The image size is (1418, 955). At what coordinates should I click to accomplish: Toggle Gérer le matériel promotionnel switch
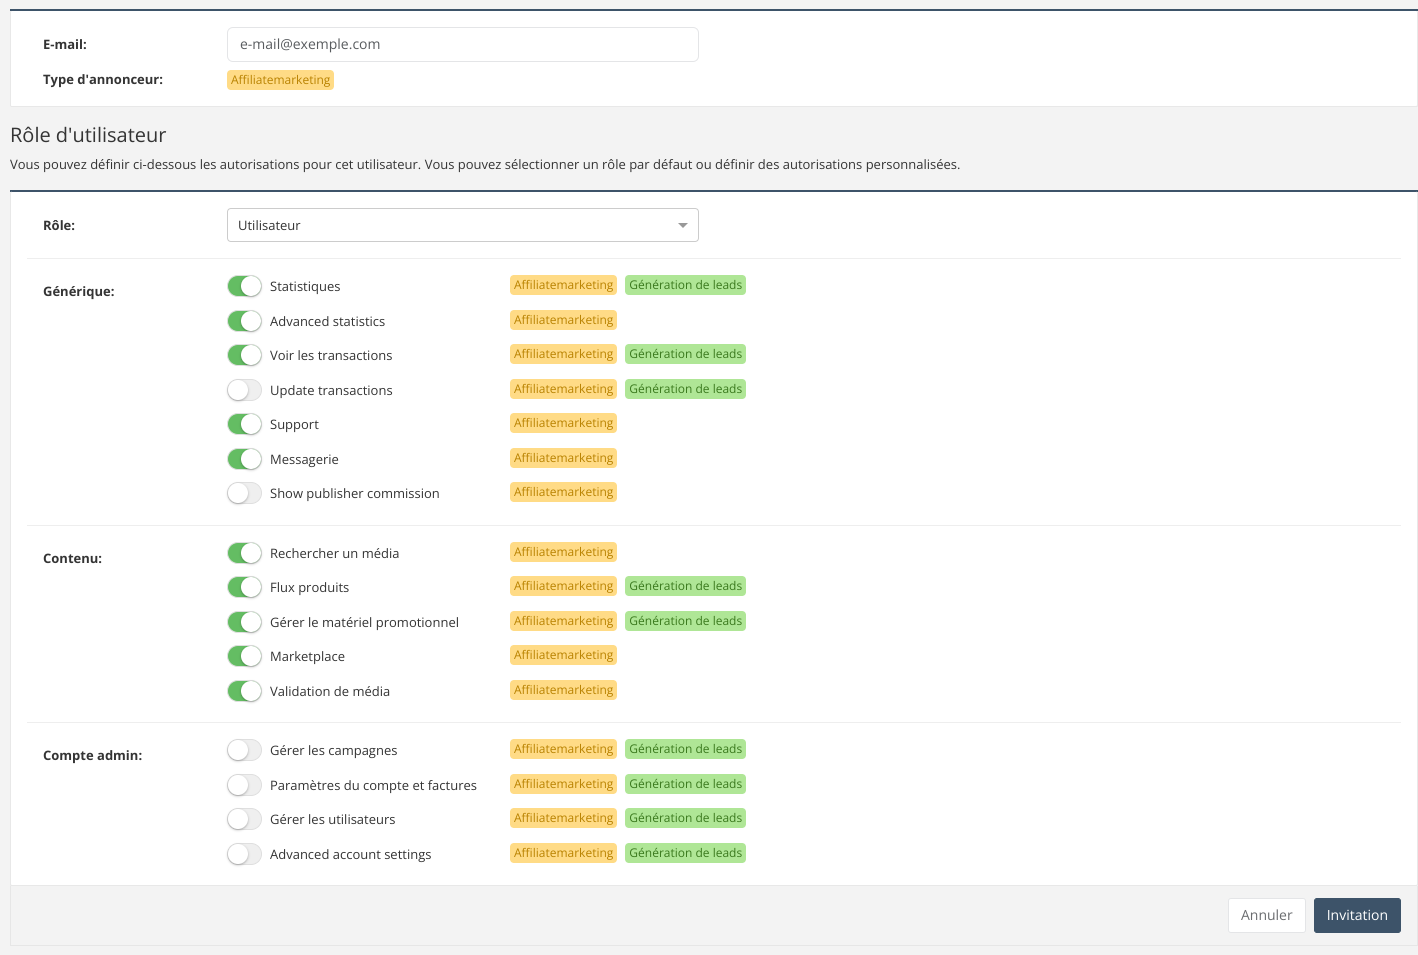click(x=244, y=622)
